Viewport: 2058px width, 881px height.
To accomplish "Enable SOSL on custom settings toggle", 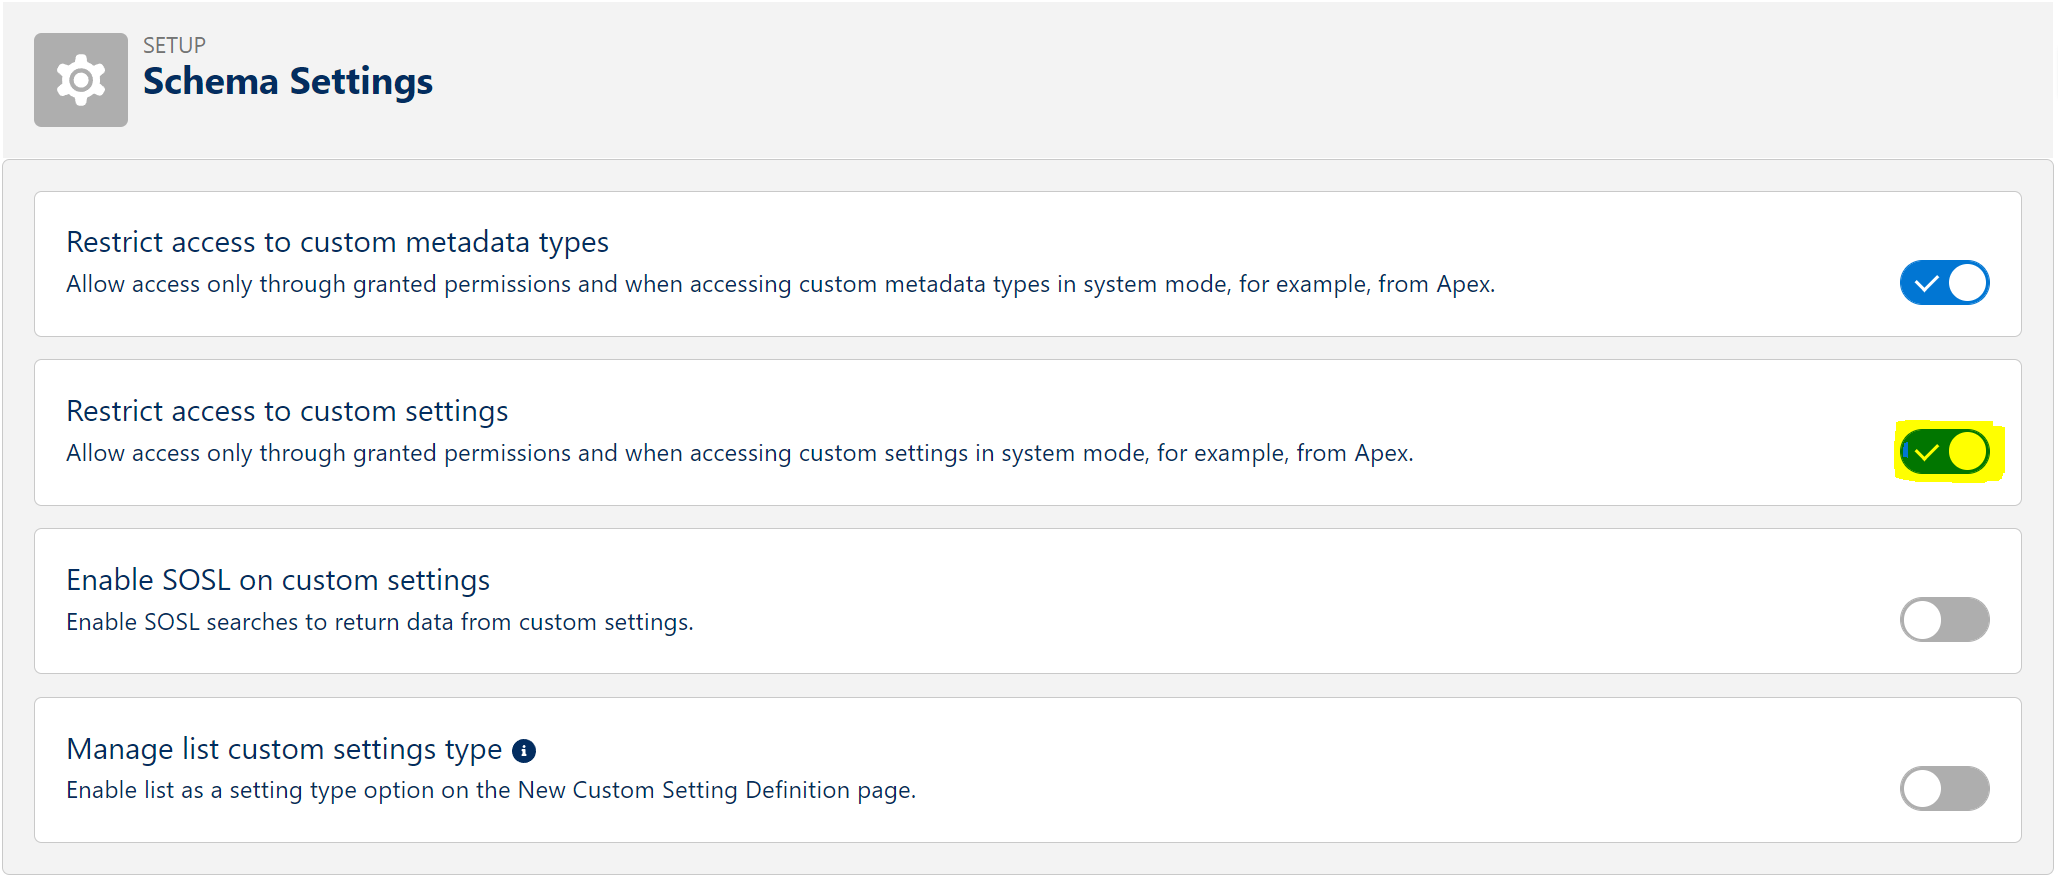I will [1944, 620].
